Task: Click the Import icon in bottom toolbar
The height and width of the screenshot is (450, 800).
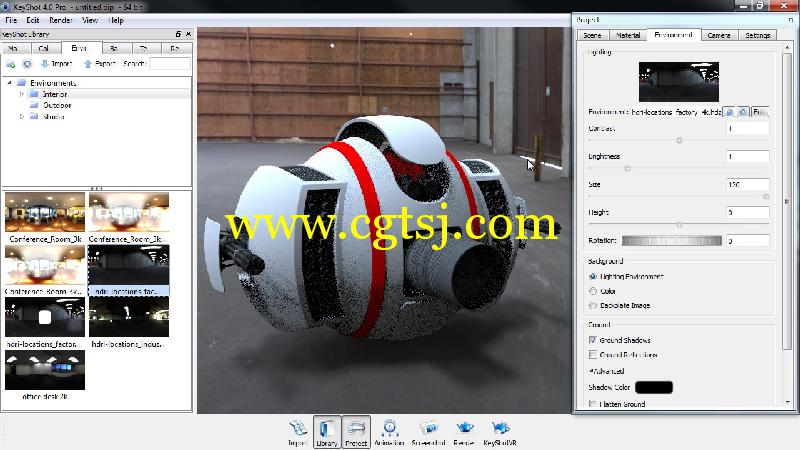Action: pyautogui.click(x=298, y=433)
